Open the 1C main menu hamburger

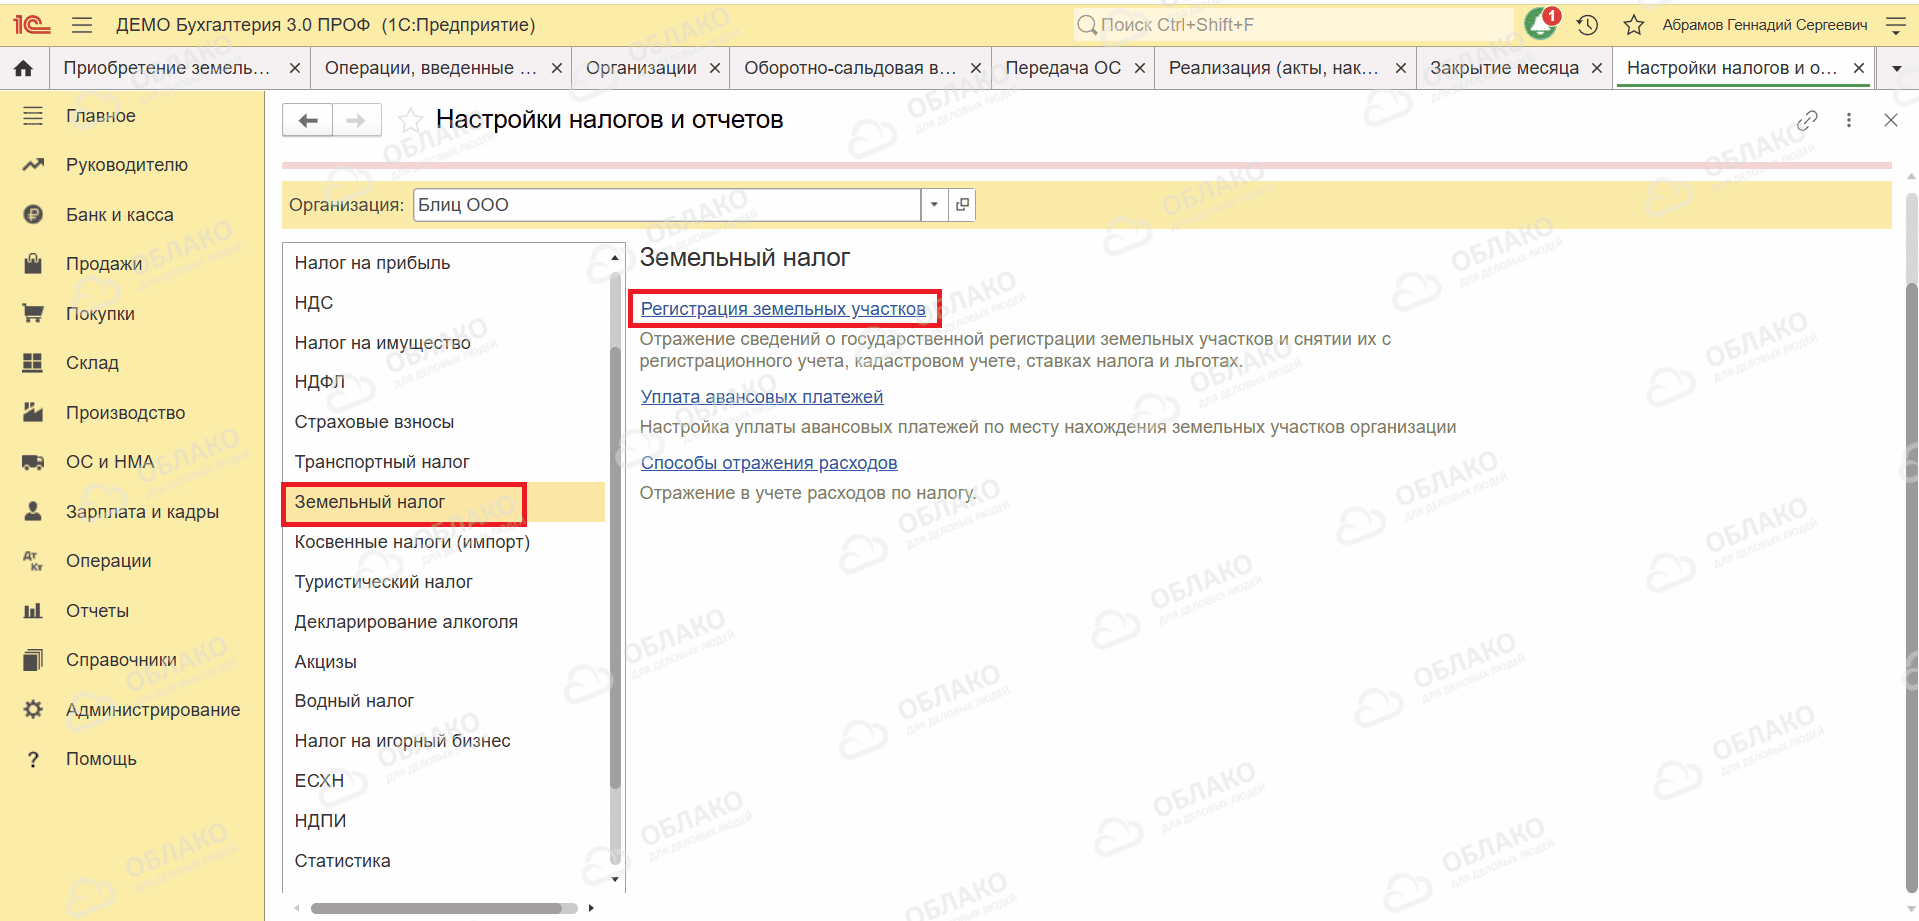point(82,25)
